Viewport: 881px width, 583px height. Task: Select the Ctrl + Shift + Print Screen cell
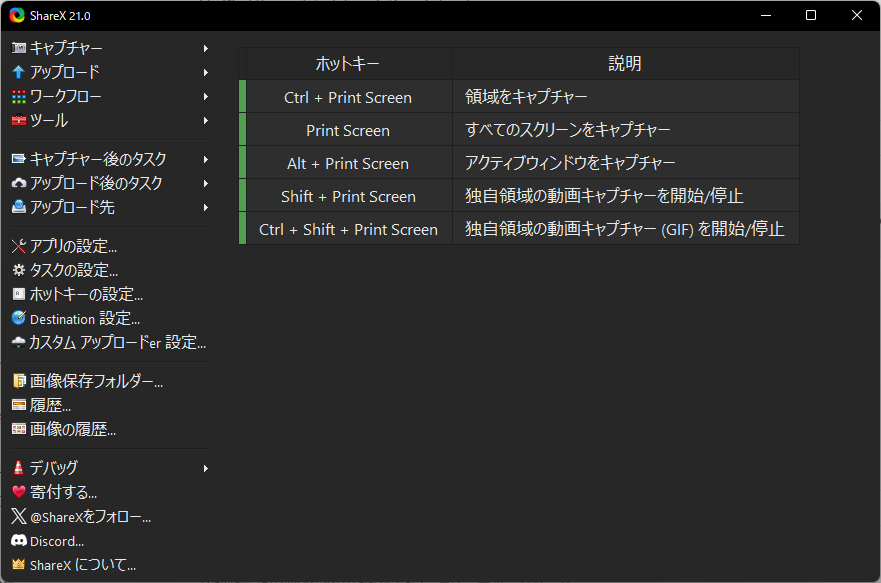[x=349, y=229]
